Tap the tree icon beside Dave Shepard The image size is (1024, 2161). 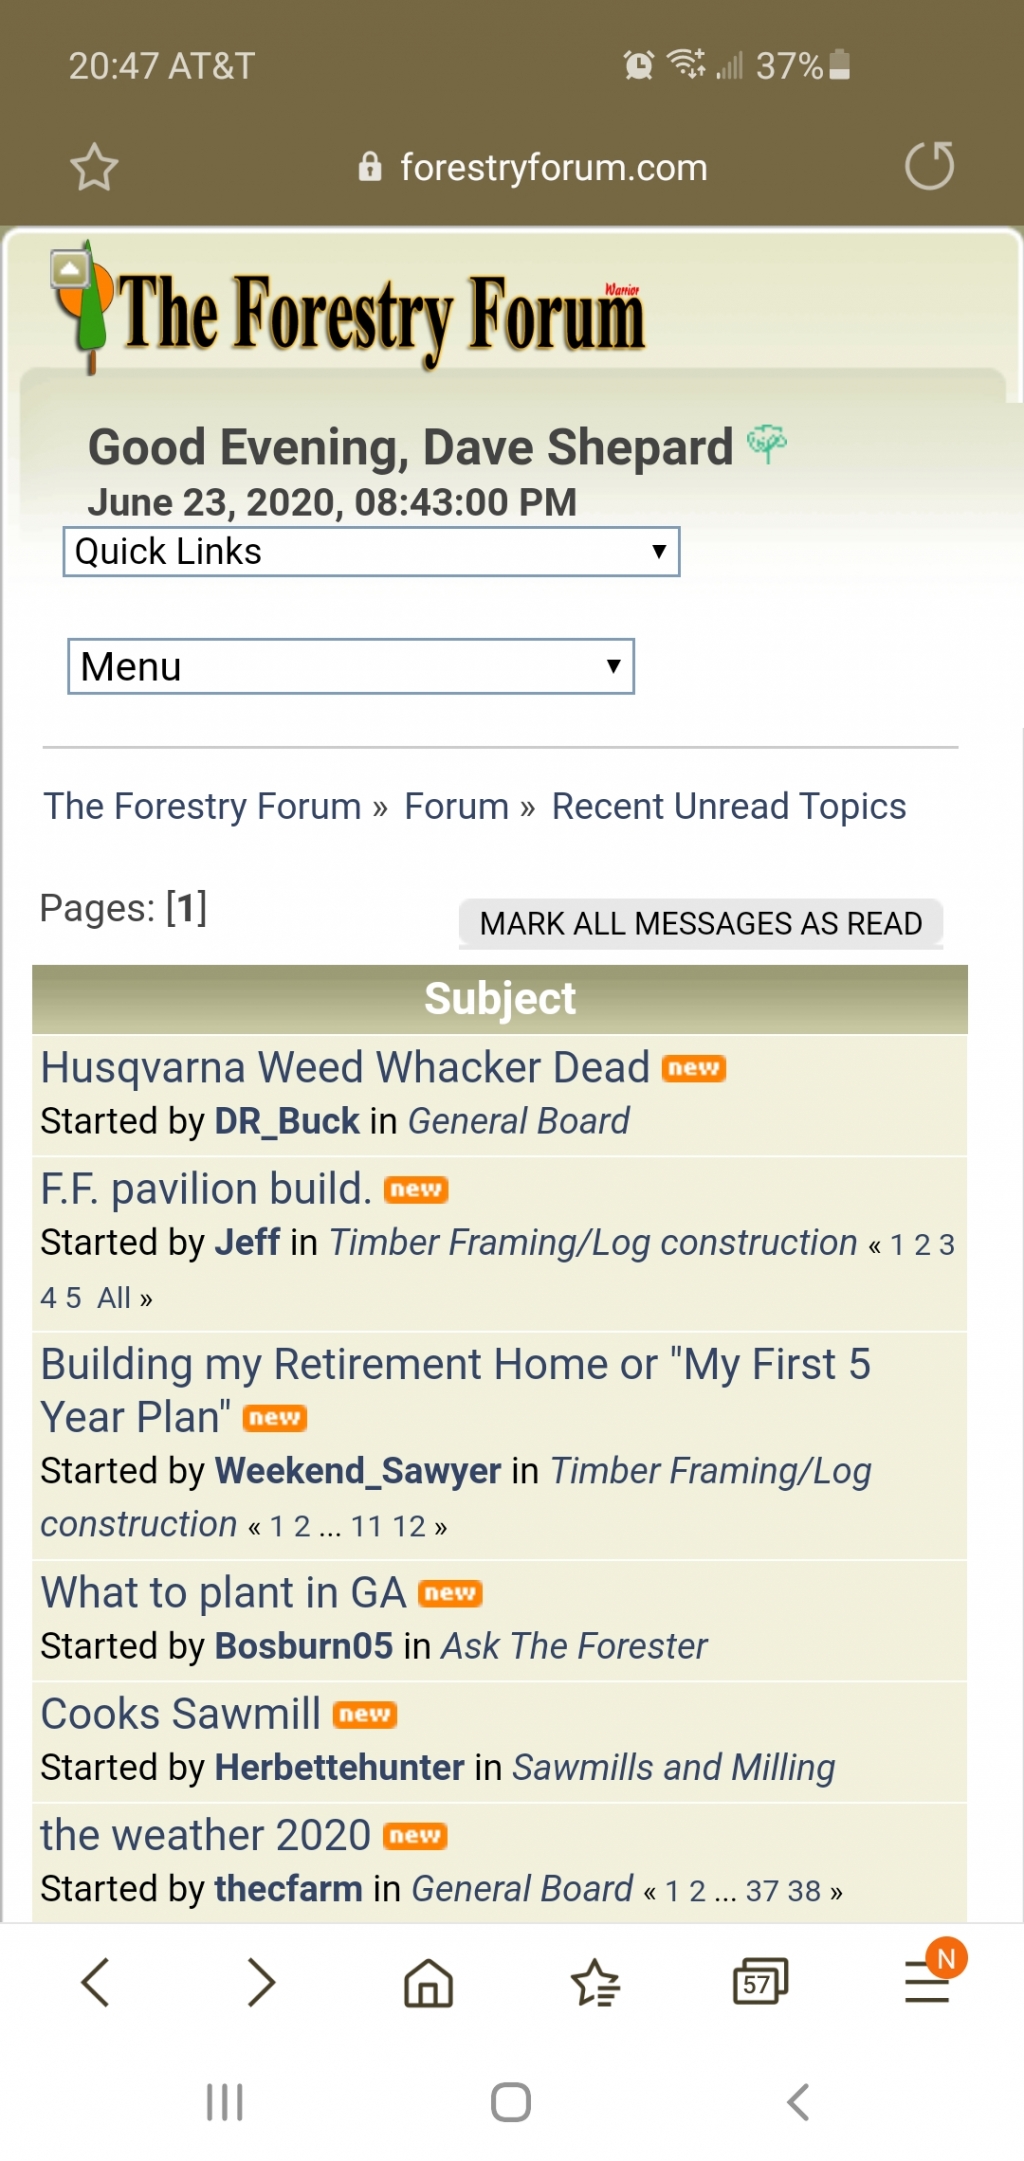point(767,443)
